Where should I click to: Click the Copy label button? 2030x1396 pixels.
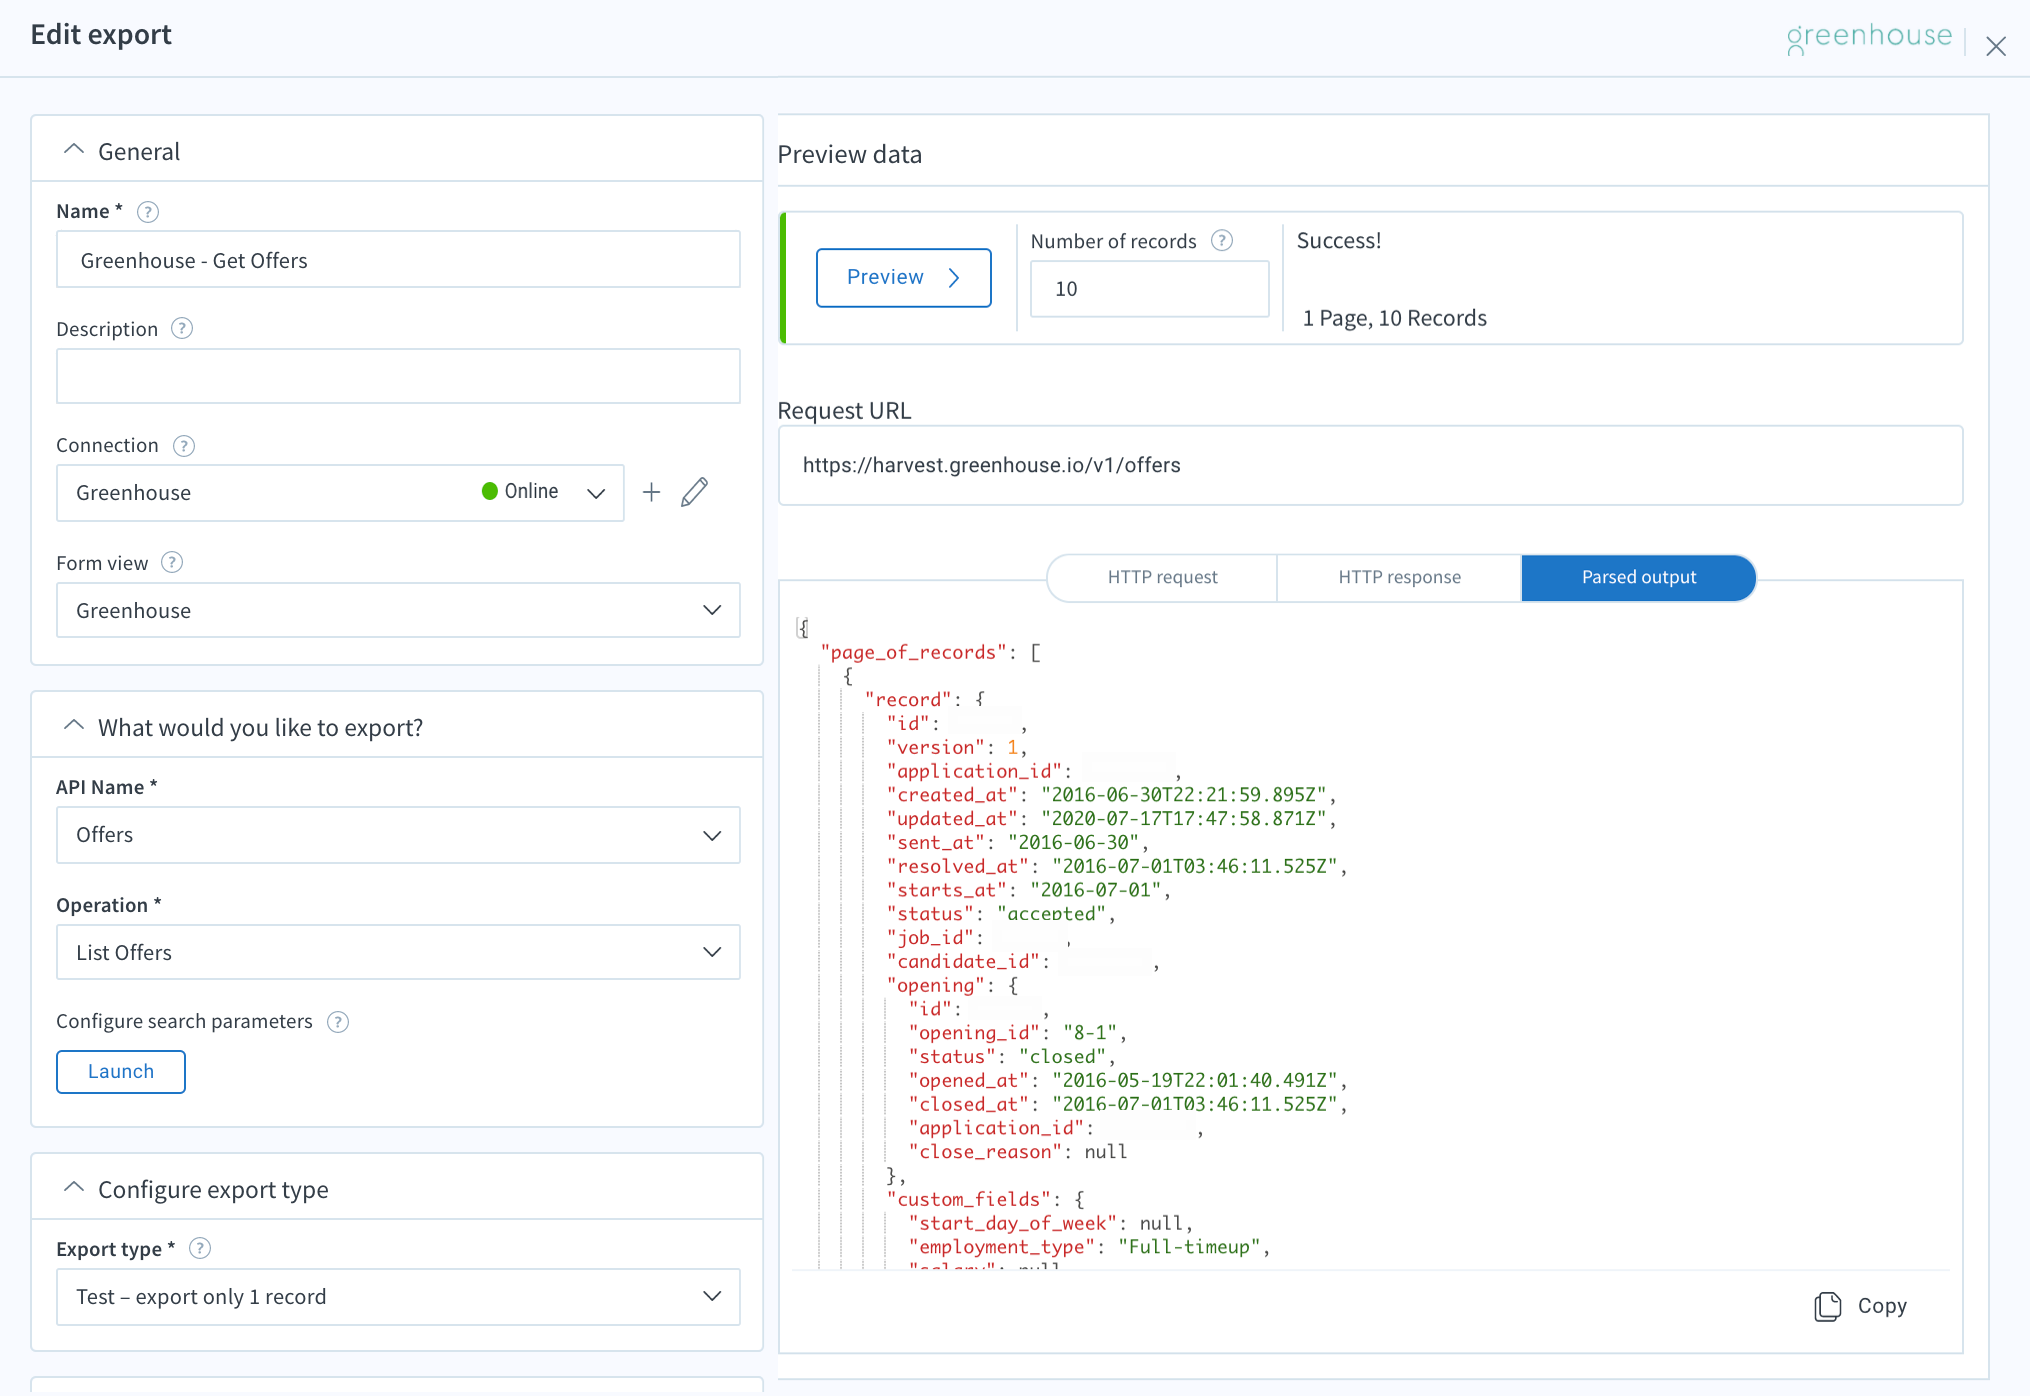click(x=1882, y=1306)
